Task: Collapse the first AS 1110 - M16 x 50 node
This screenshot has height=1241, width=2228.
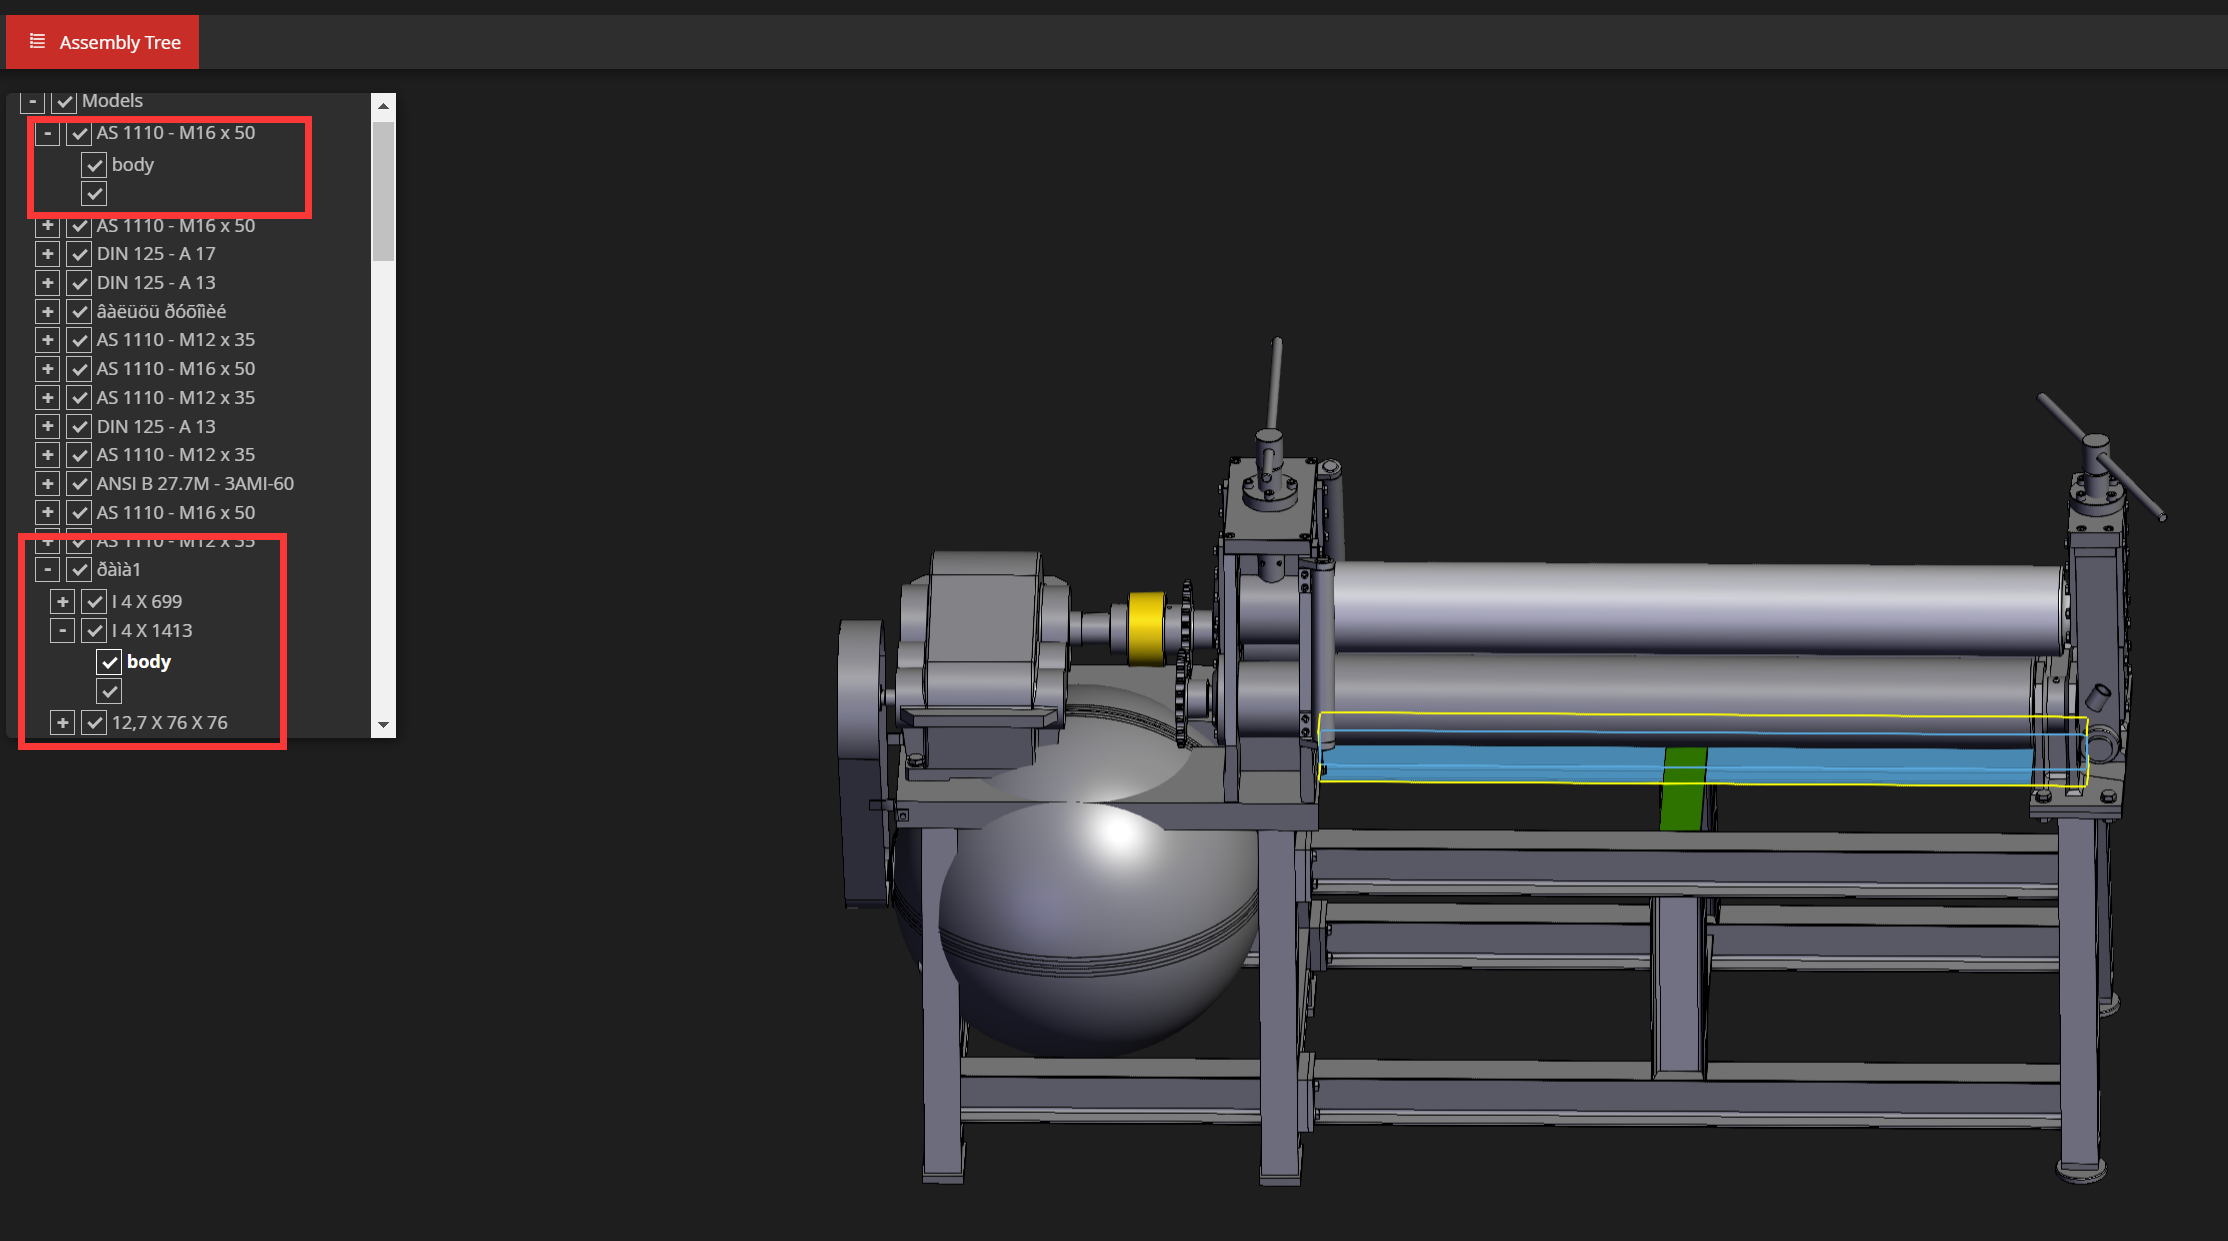Action: (x=47, y=133)
